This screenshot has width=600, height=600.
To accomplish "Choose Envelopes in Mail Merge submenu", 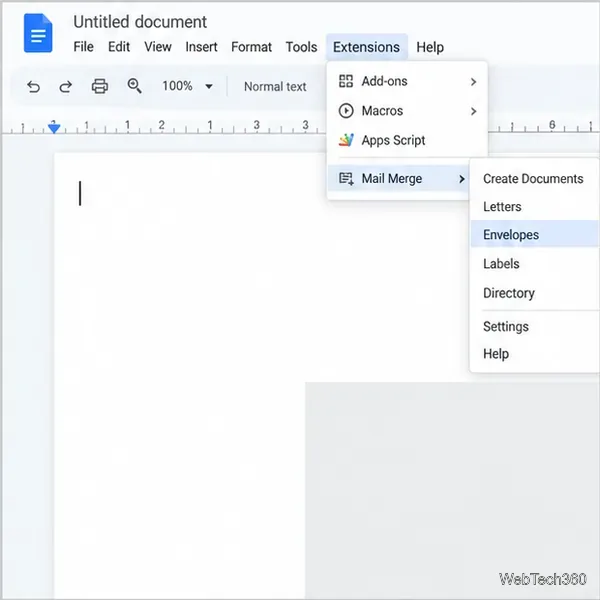I will pos(535,234).
